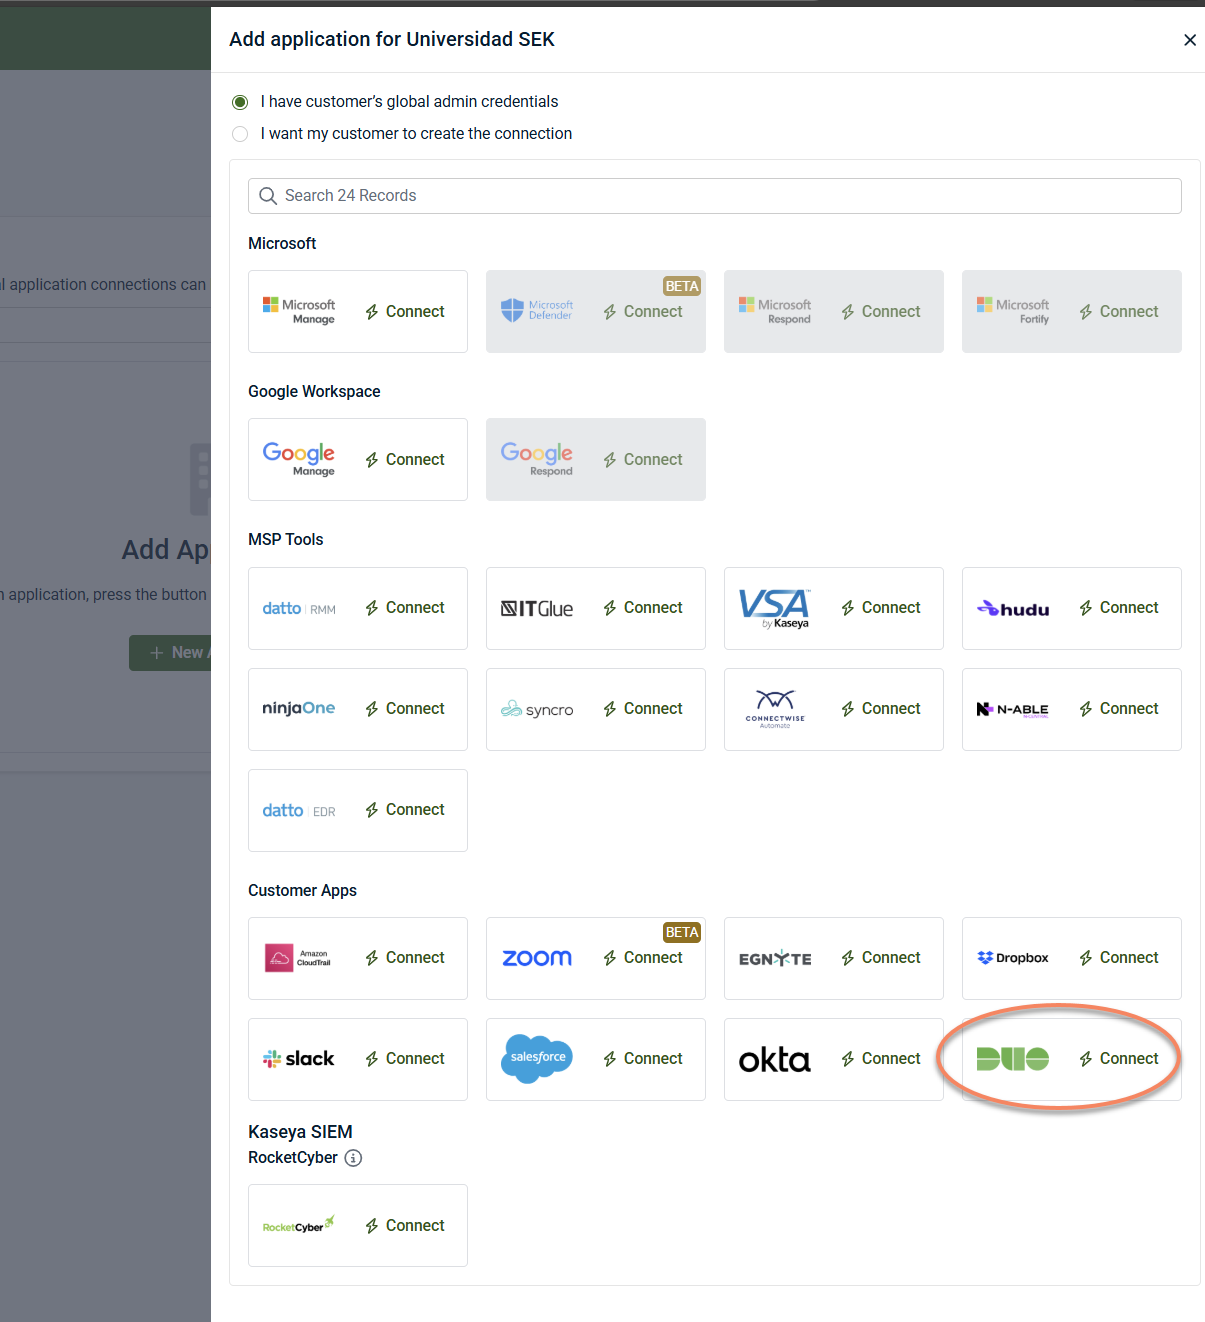Connect the Slack application
Image resolution: width=1205 pixels, height=1322 pixels.
(405, 1059)
